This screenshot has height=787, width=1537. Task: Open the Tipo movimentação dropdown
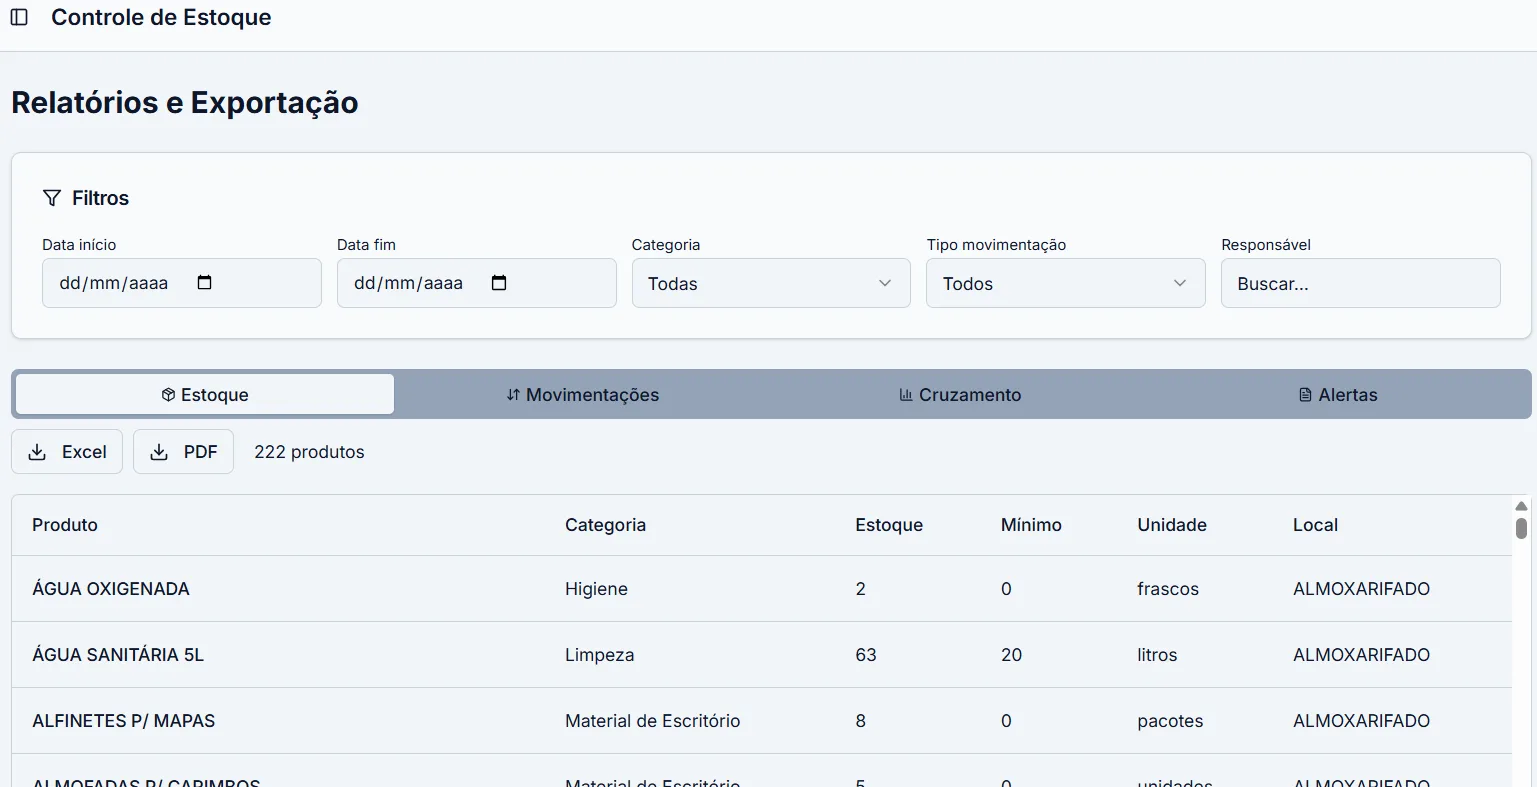click(1066, 283)
